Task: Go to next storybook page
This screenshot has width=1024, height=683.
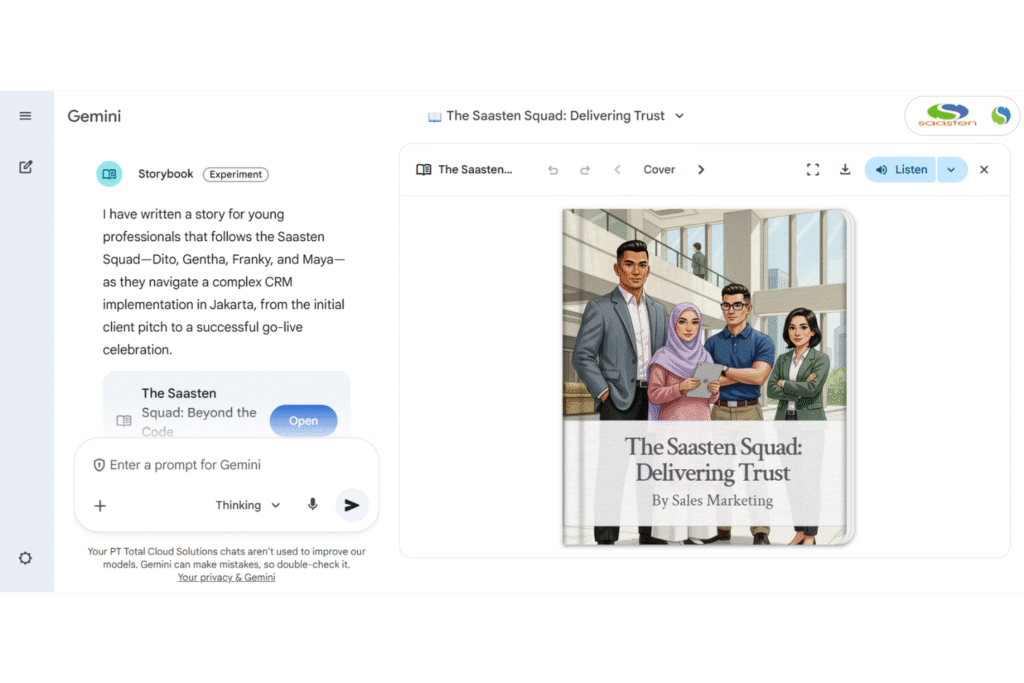Action: pos(701,170)
